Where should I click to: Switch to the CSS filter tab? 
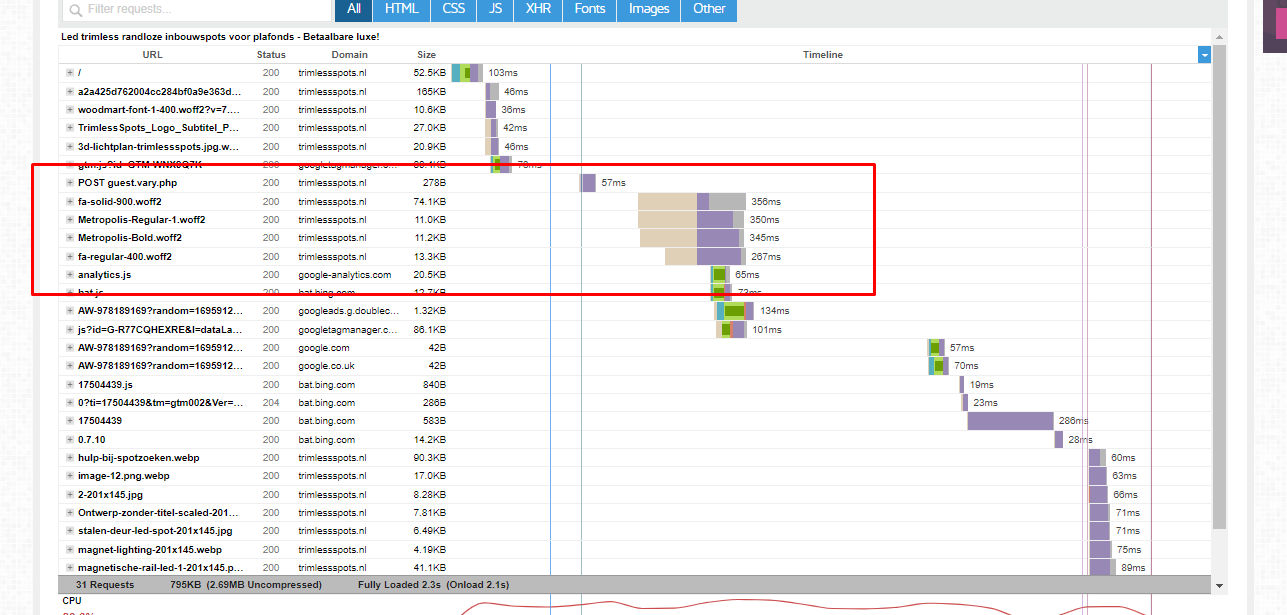[x=454, y=9]
